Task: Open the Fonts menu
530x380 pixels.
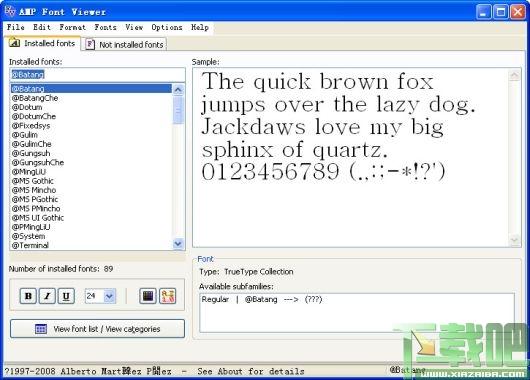Action: tap(105, 27)
